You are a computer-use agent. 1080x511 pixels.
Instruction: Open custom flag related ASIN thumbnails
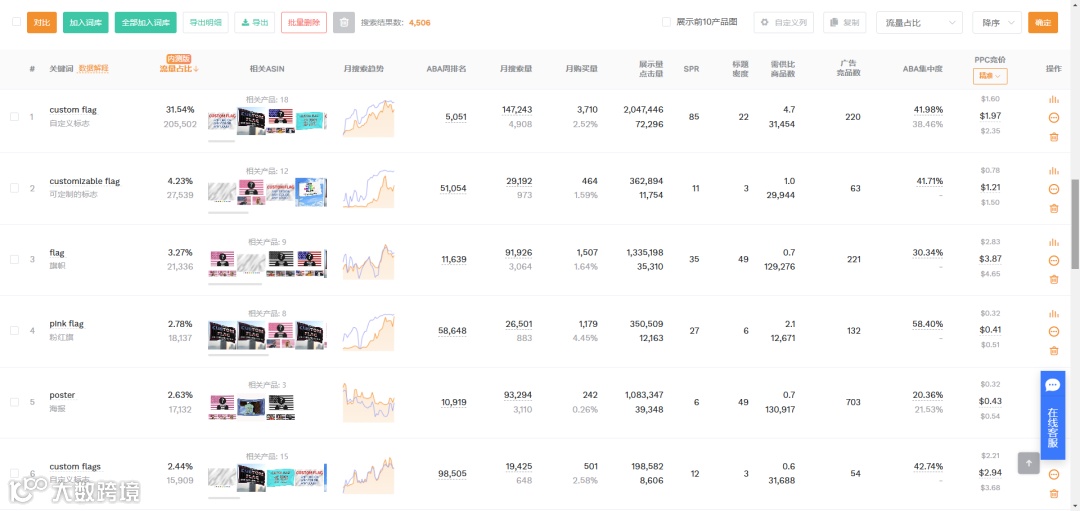click(267, 121)
